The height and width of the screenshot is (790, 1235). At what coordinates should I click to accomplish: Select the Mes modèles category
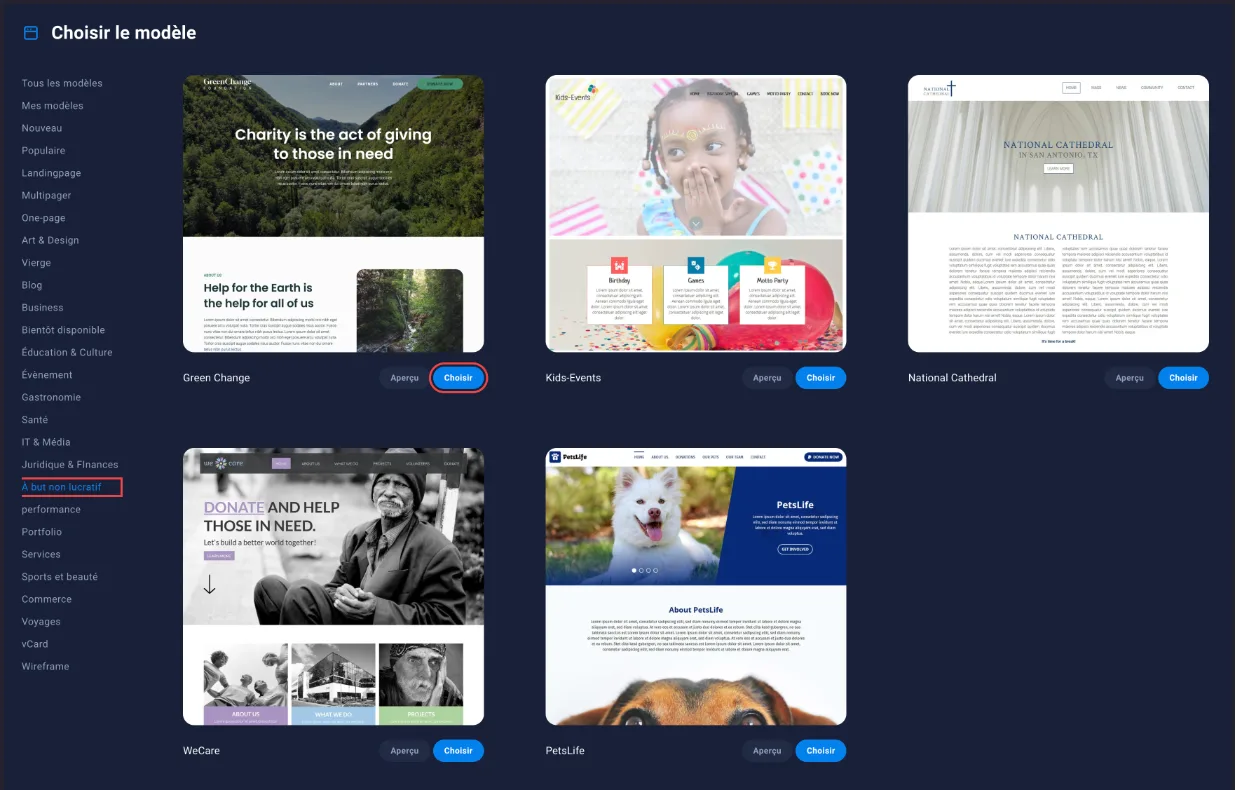coord(53,106)
